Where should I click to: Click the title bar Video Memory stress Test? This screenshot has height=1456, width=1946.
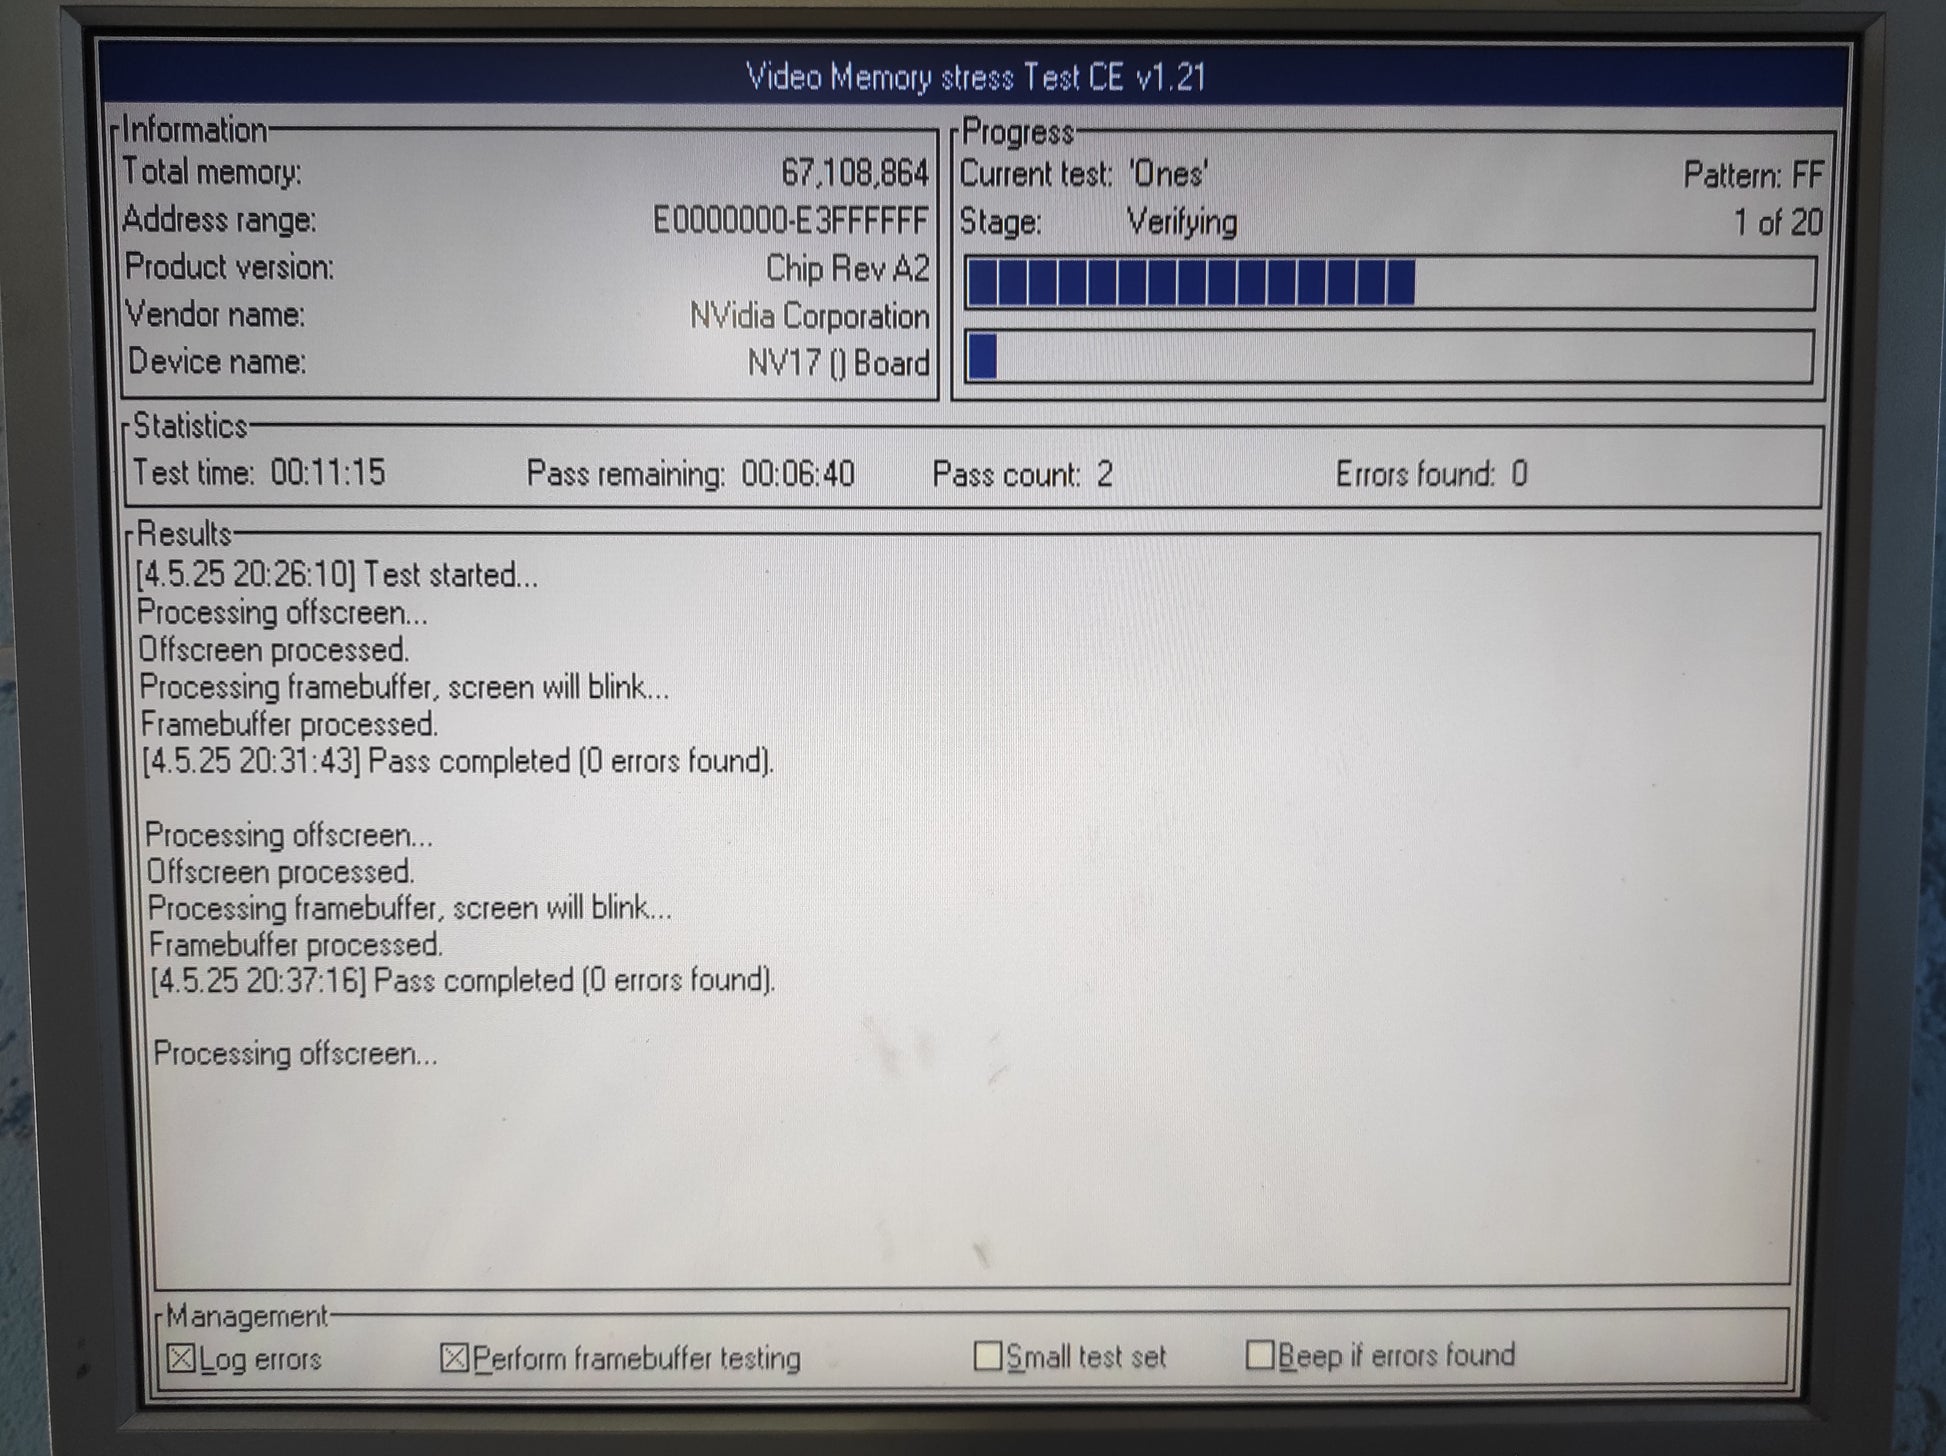tap(974, 77)
